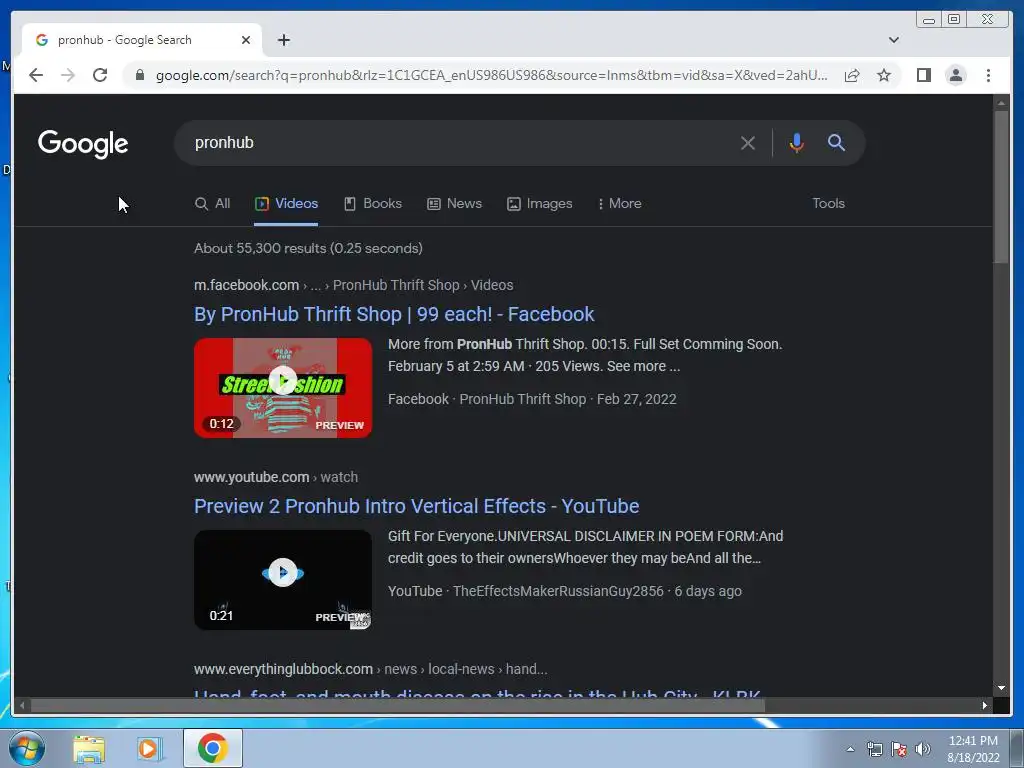Switch to the Books tab
The height and width of the screenshot is (768, 1024).
(x=373, y=203)
